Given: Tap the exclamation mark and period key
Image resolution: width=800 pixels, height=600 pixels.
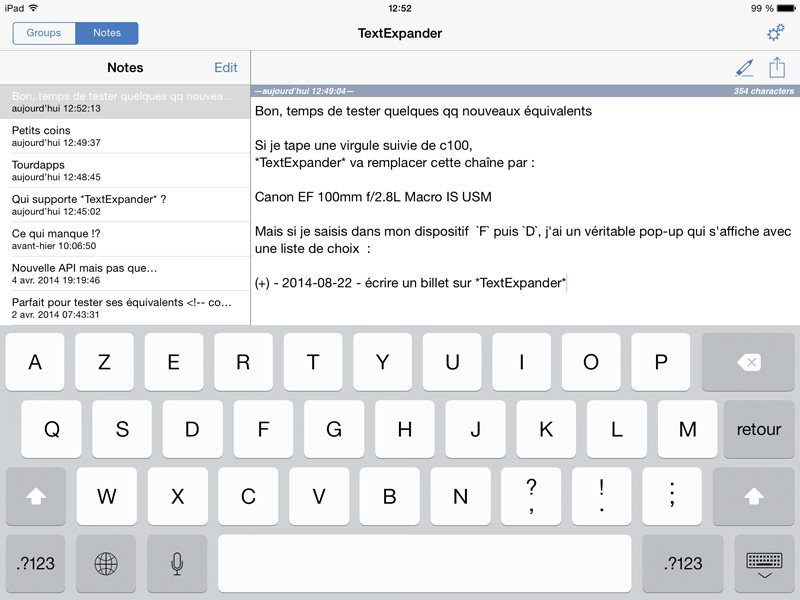Looking at the screenshot, I should (x=602, y=496).
